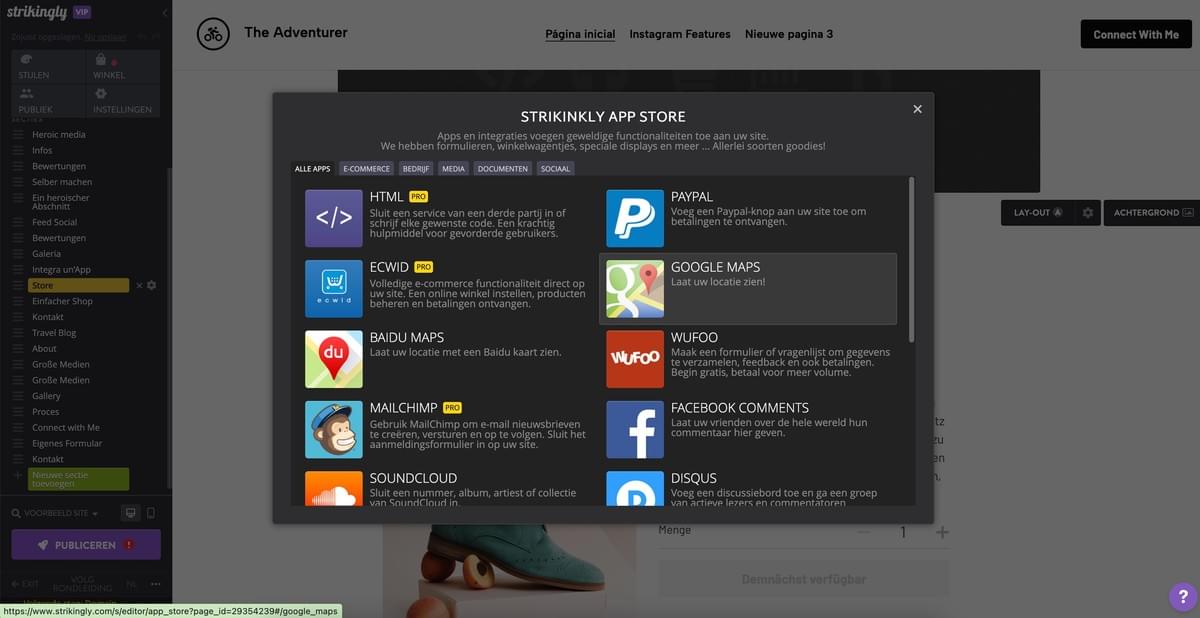The height and width of the screenshot is (618, 1200).
Task: Select Eigenes Formular section in sidebar
Action: click(67, 443)
